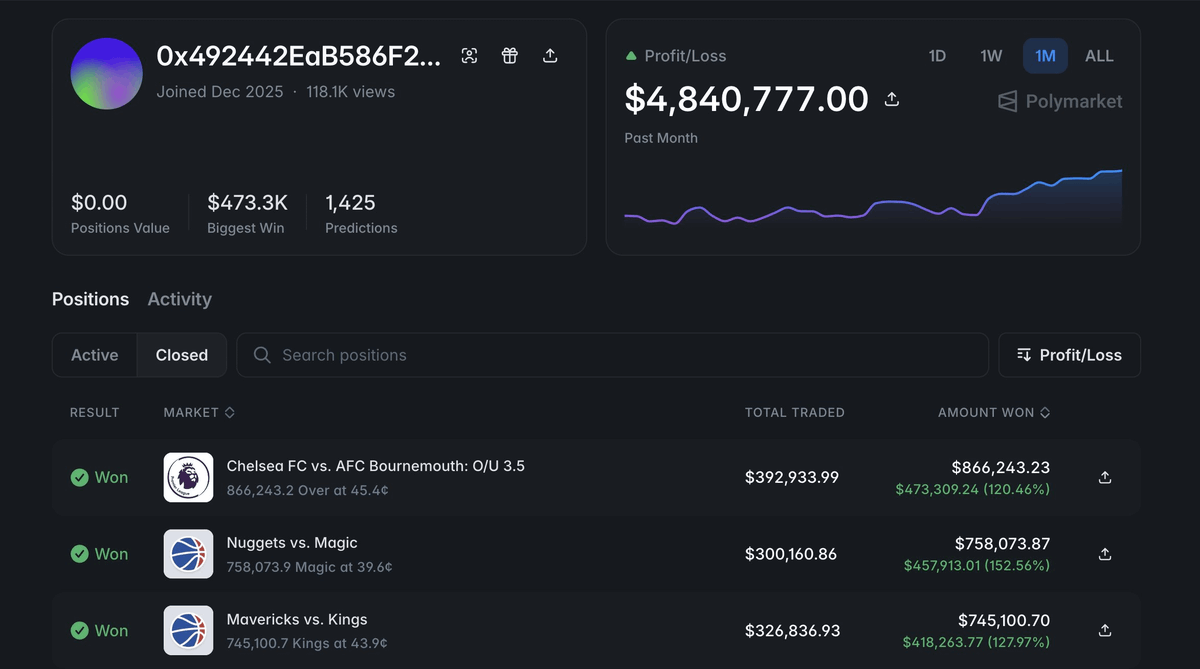1200x669 pixels.
Task: Click the RESULT column header
Action: click(x=95, y=412)
